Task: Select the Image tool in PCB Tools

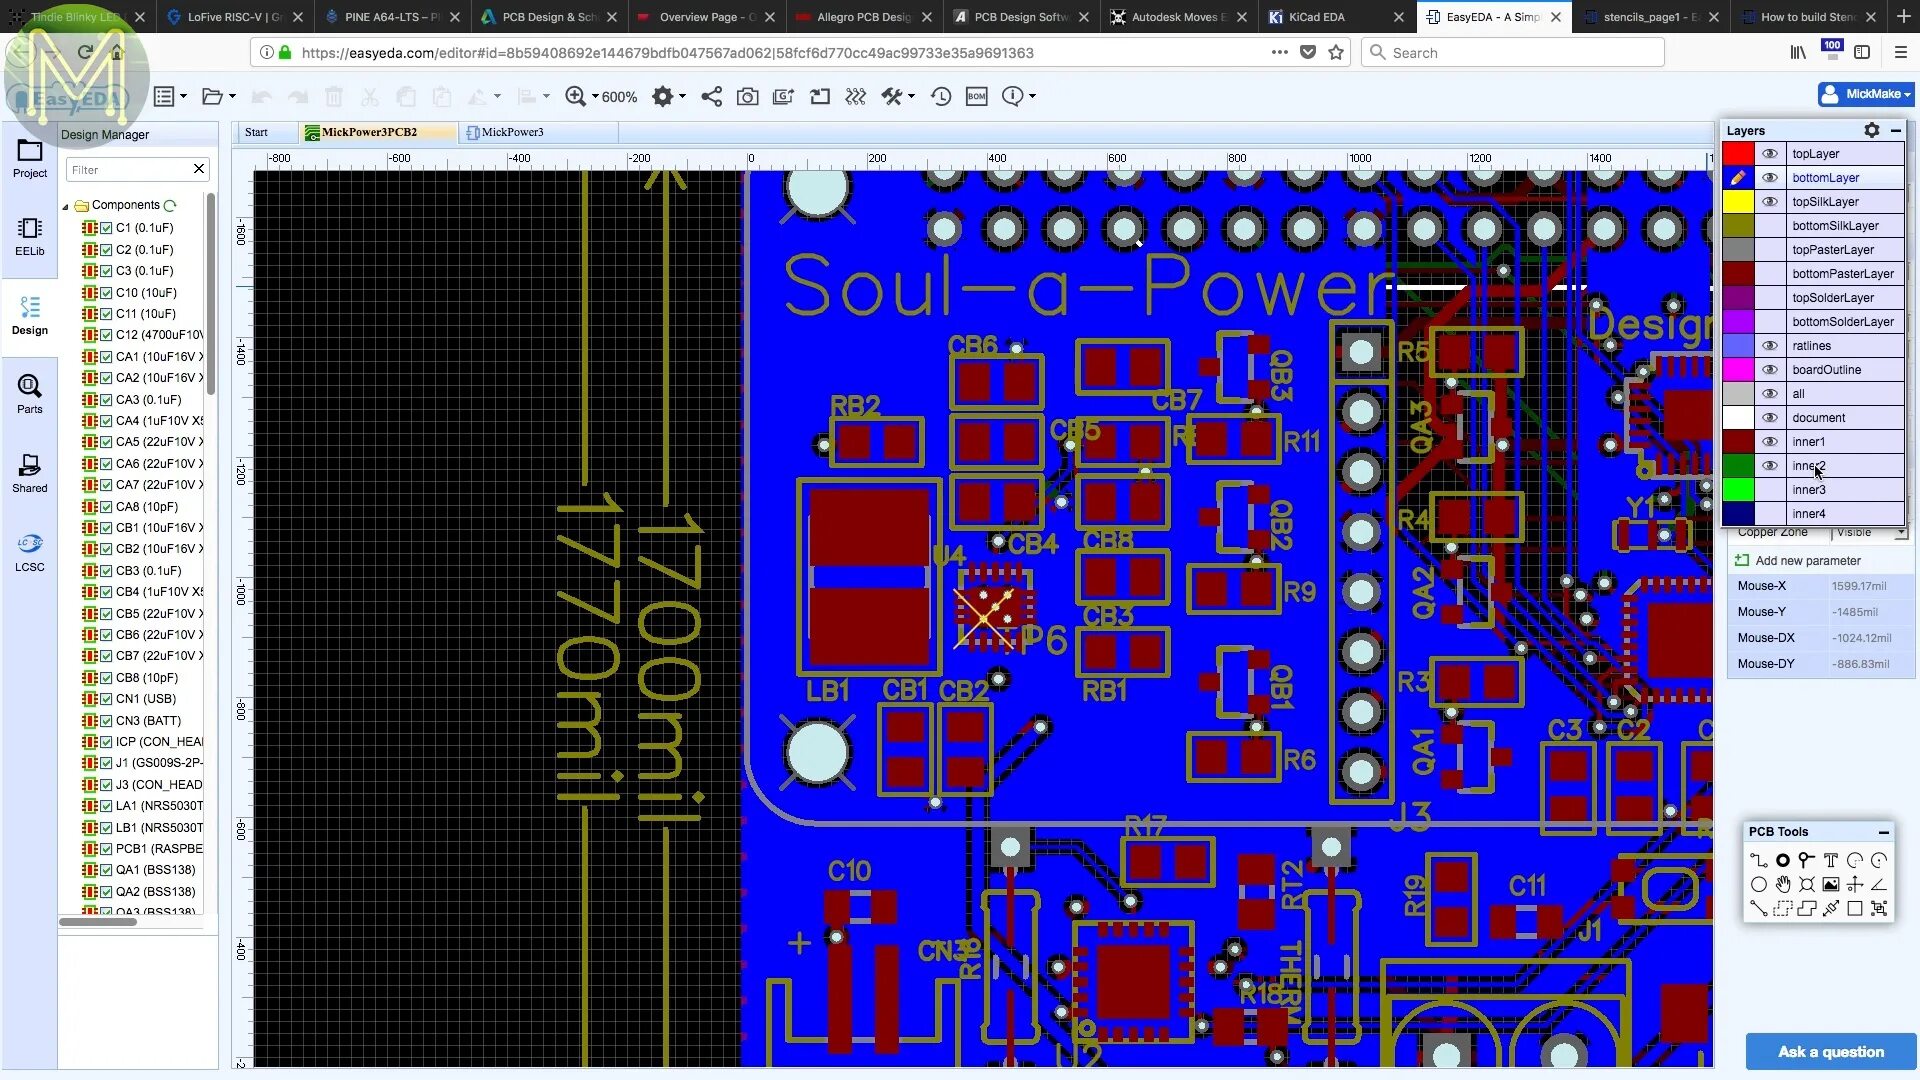Action: point(1830,884)
